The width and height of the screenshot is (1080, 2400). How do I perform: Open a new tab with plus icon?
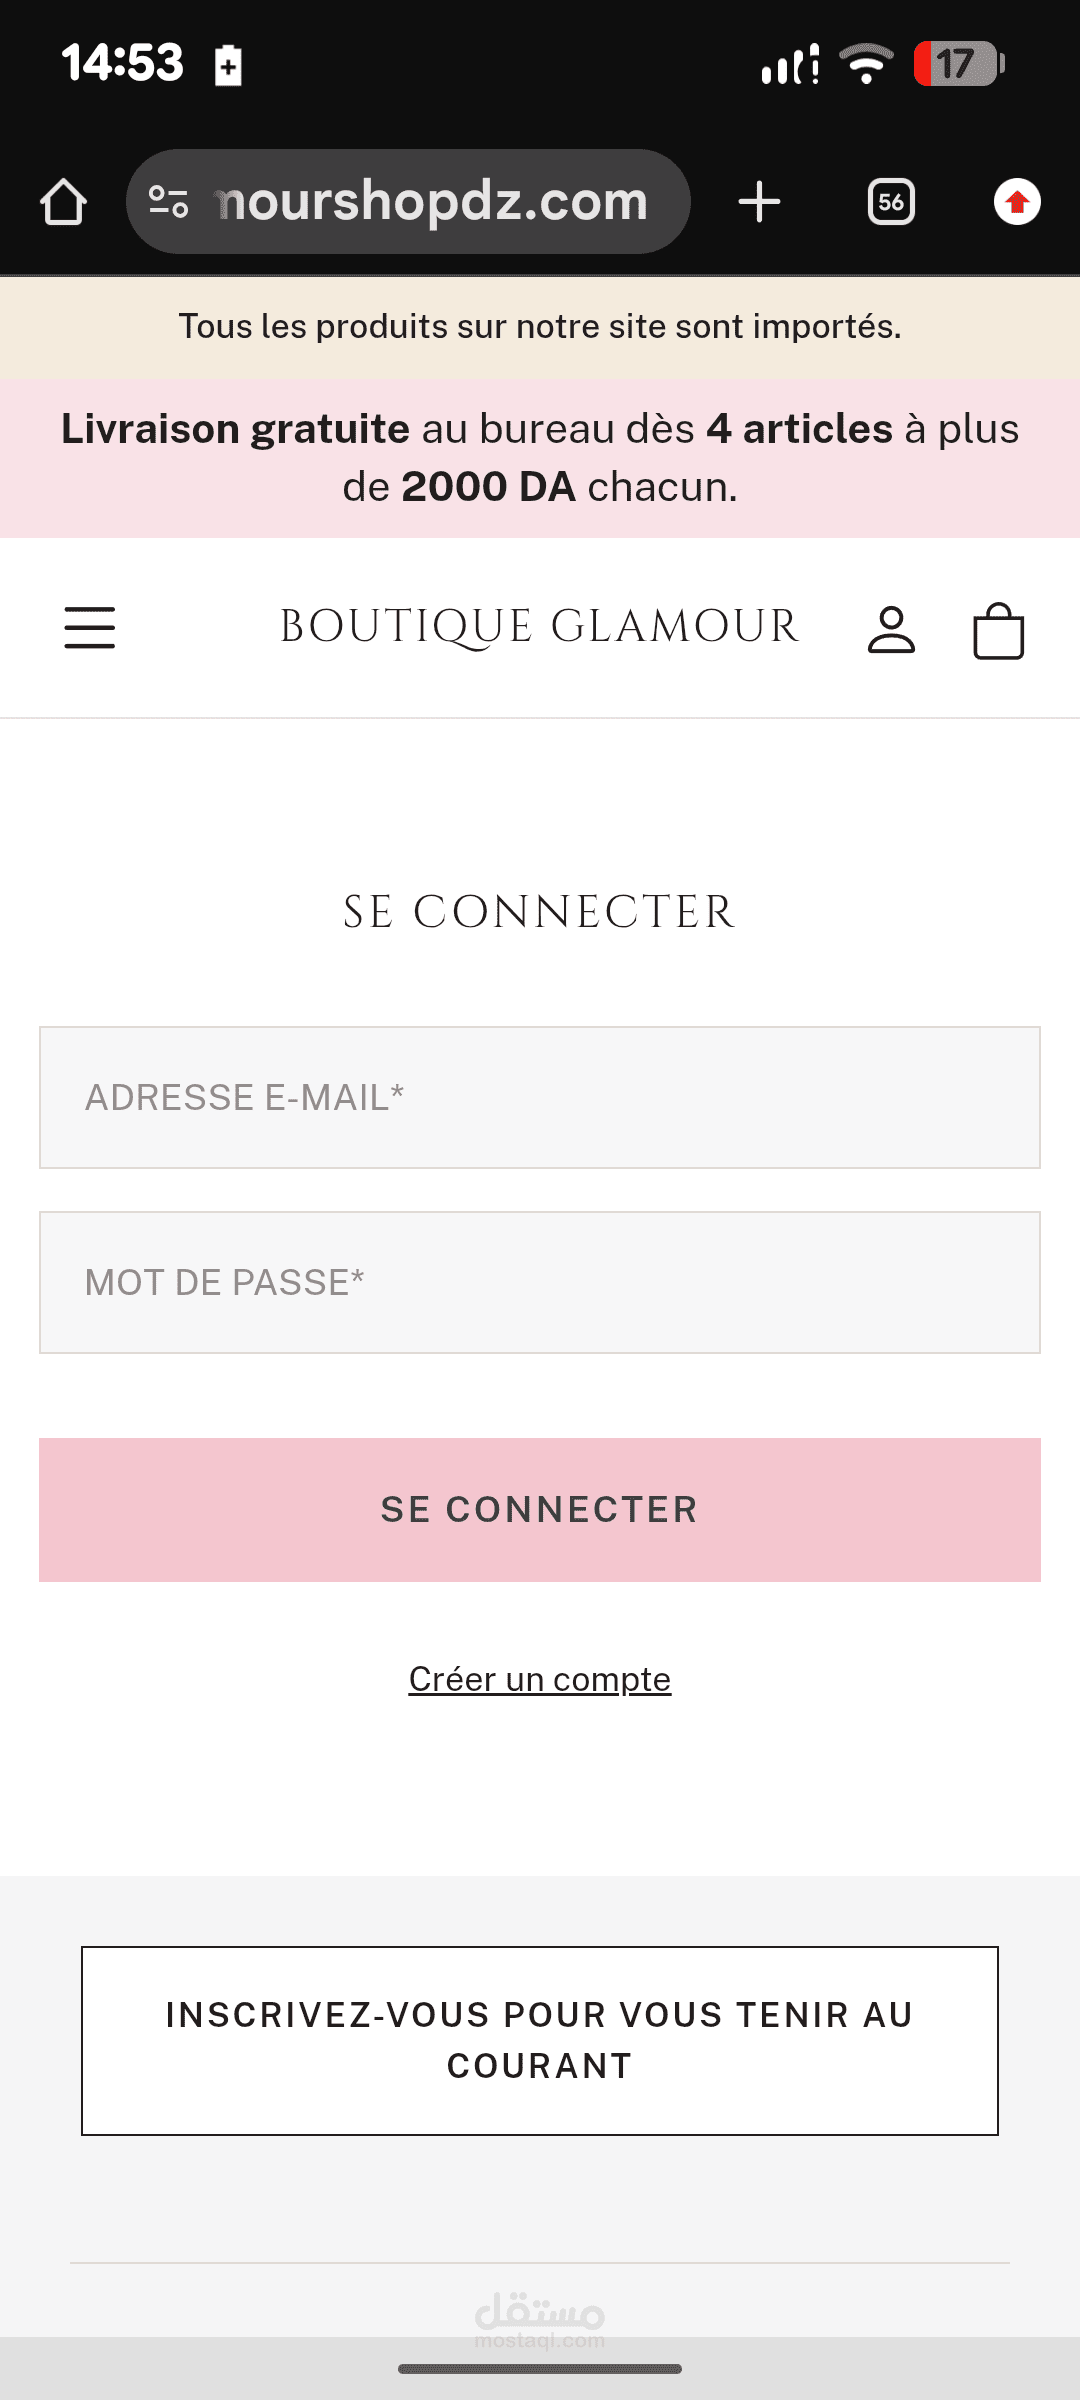coord(759,202)
